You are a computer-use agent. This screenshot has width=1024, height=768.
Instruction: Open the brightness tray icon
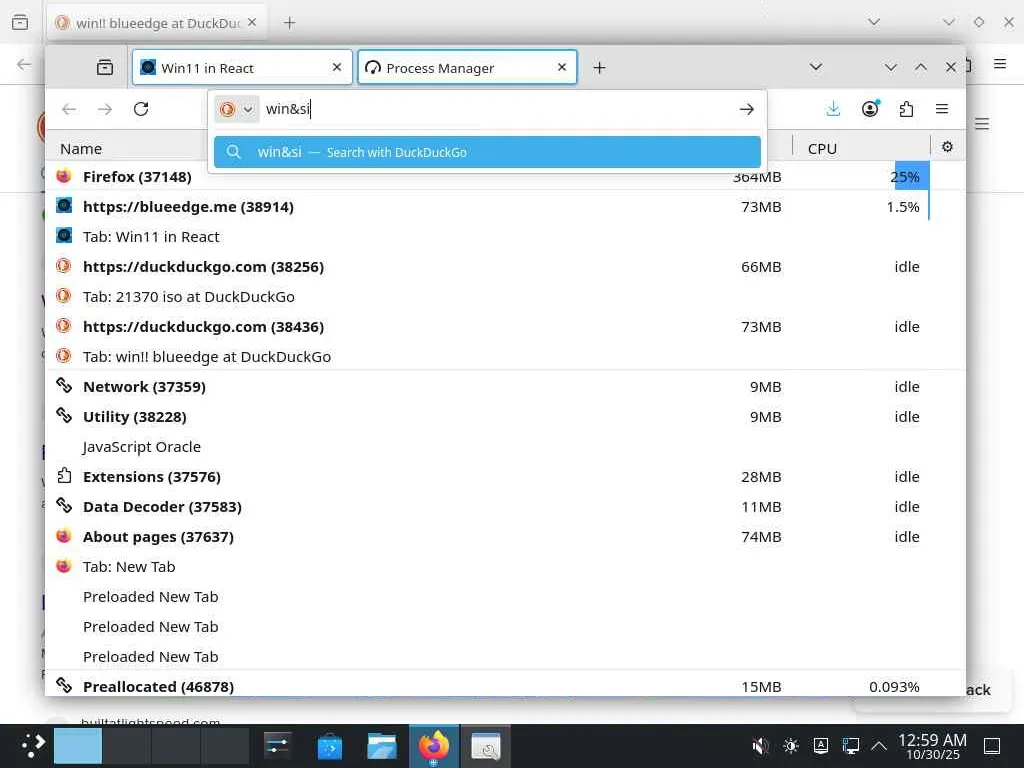791,745
